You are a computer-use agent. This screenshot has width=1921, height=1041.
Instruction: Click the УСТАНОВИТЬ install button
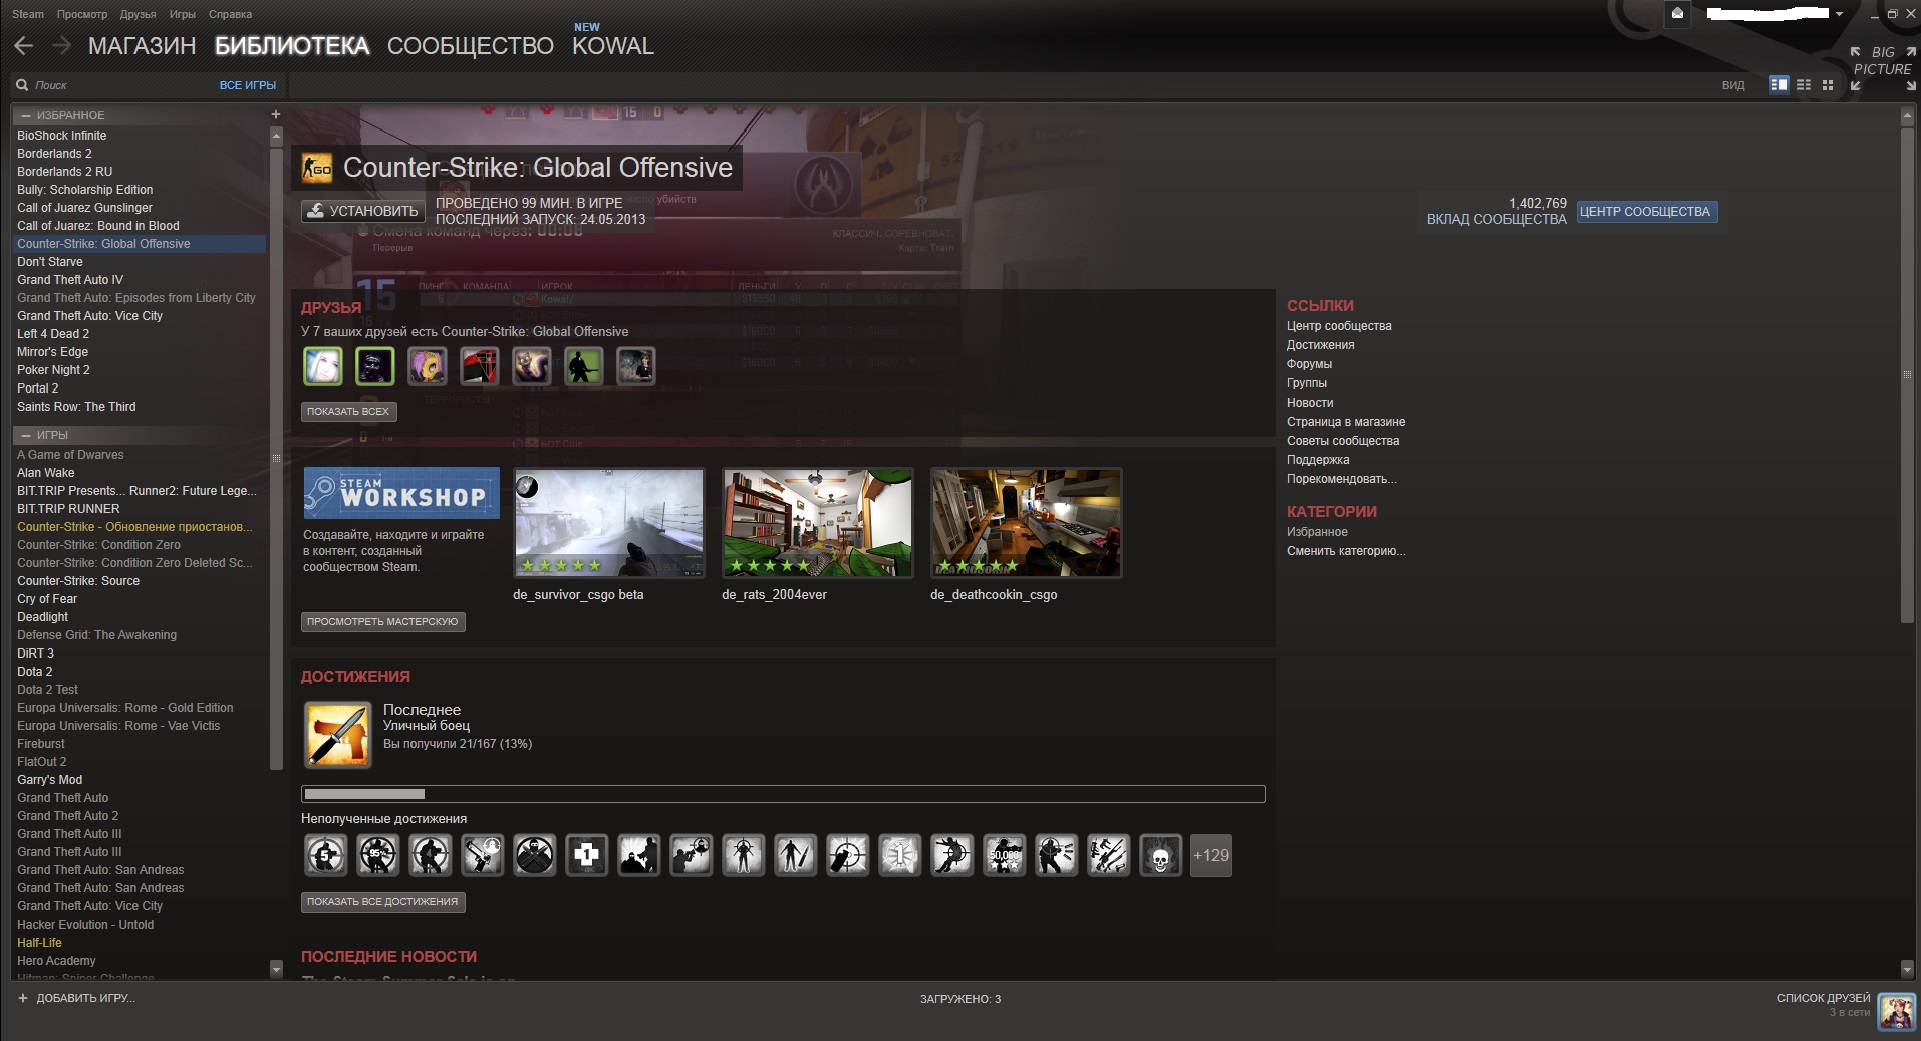pyautogui.click(x=363, y=211)
